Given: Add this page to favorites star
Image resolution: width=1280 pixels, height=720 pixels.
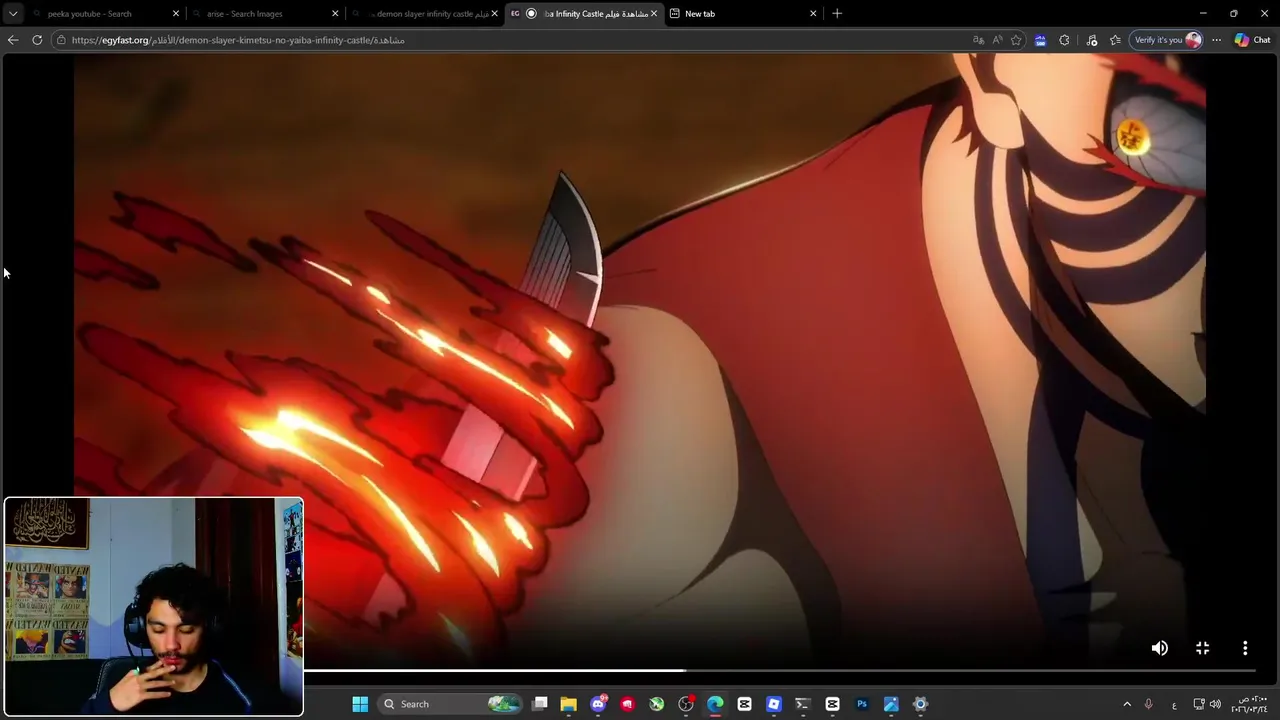Looking at the screenshot, I should 1016,40.
